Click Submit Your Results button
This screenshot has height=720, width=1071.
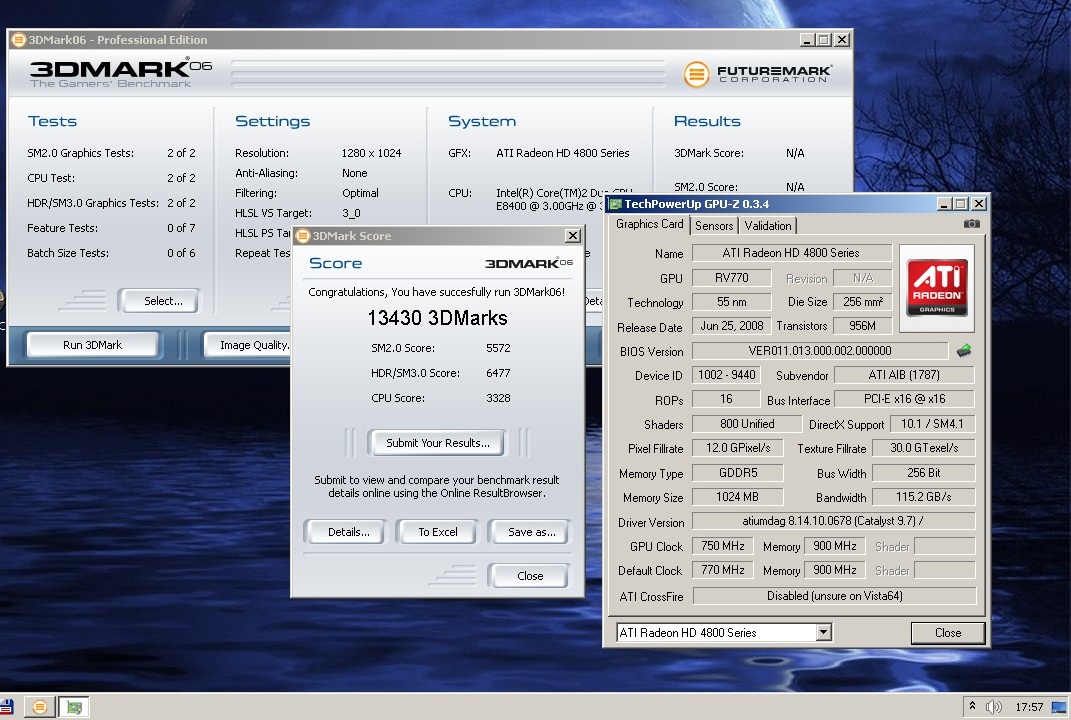tap(438, 443)
